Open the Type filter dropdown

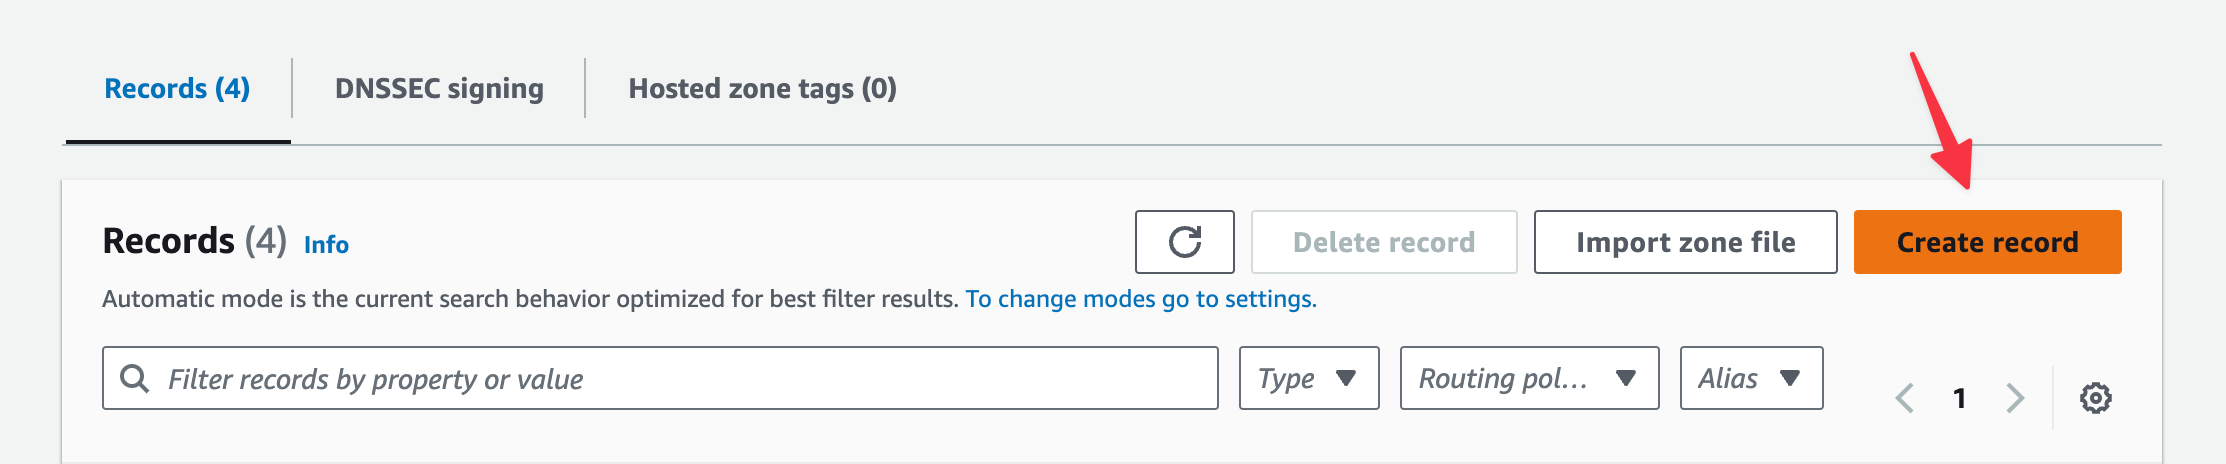click(x=1308, y=378)
